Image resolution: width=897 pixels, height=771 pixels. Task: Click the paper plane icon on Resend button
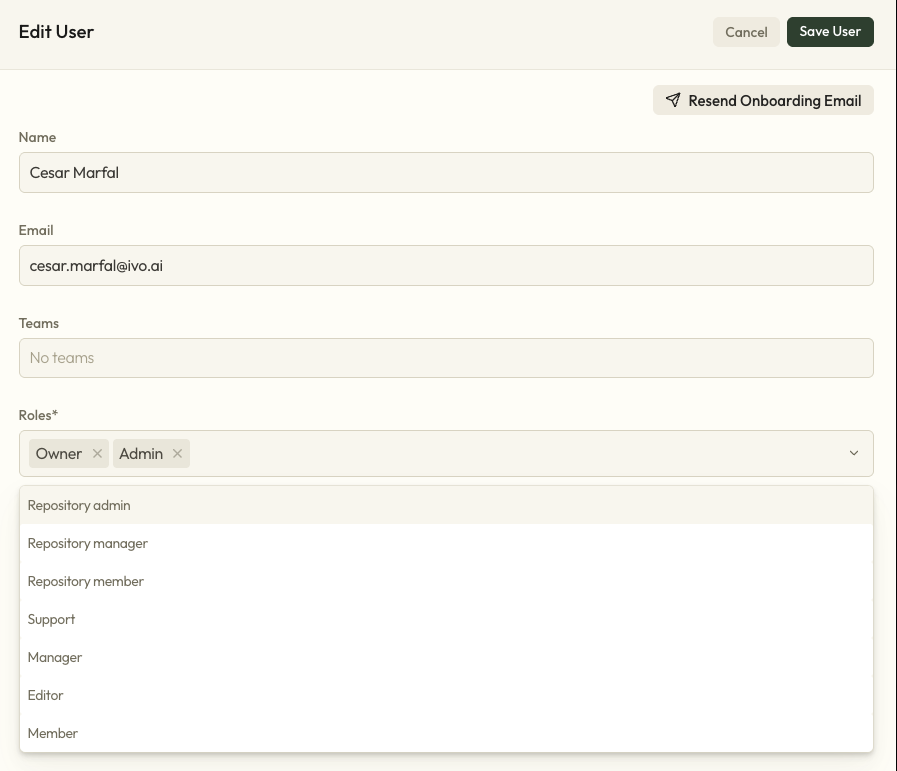[x=673, y=101]
